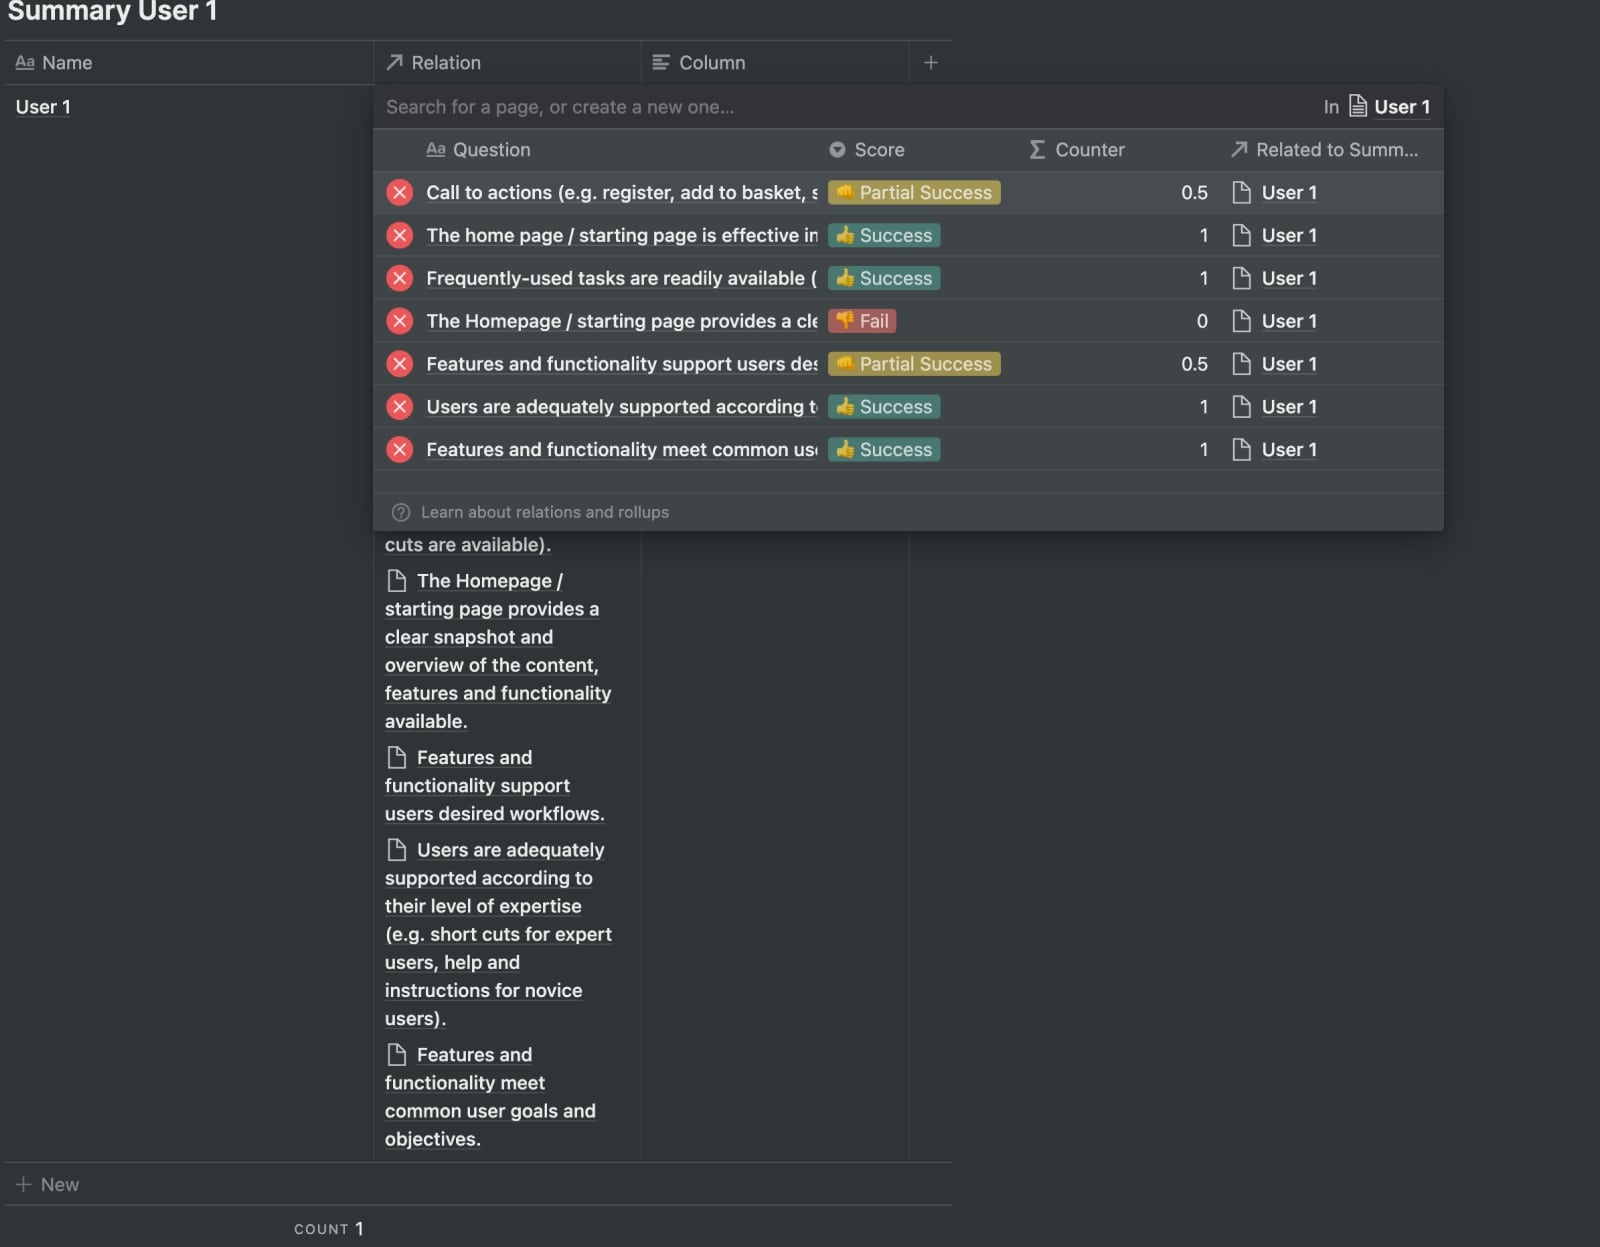Viewport: 1600px width, 1247px height.
Task: Open the Column header menu
Action: pyautogui.click(x=775, y=63)
